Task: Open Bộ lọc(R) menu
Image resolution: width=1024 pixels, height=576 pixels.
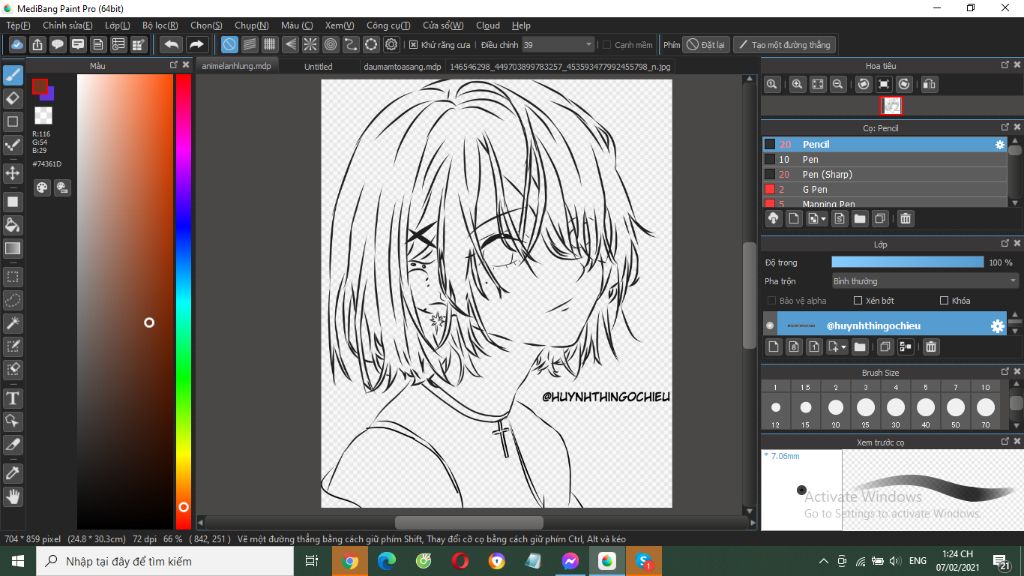Action: (160, 25)
